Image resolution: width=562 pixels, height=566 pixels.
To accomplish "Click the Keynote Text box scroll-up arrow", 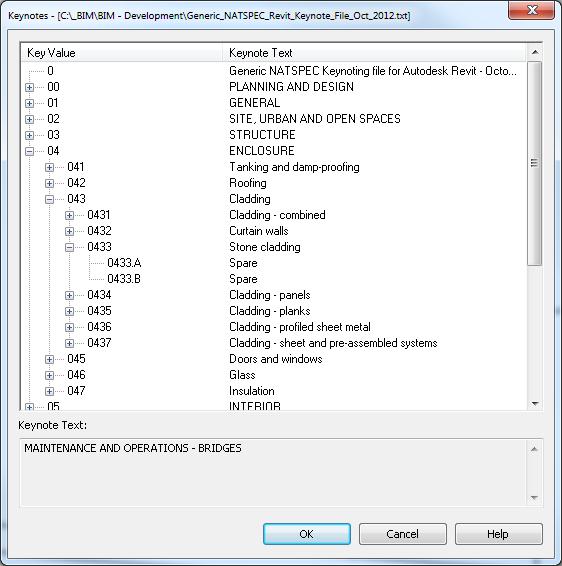I will click(534, 449).
